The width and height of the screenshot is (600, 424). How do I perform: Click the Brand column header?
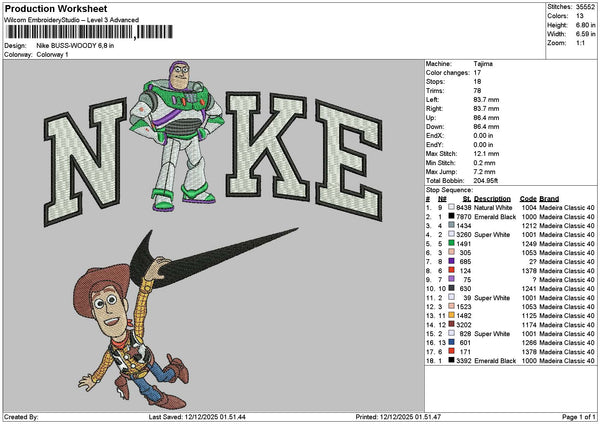[x=549, y=199]
